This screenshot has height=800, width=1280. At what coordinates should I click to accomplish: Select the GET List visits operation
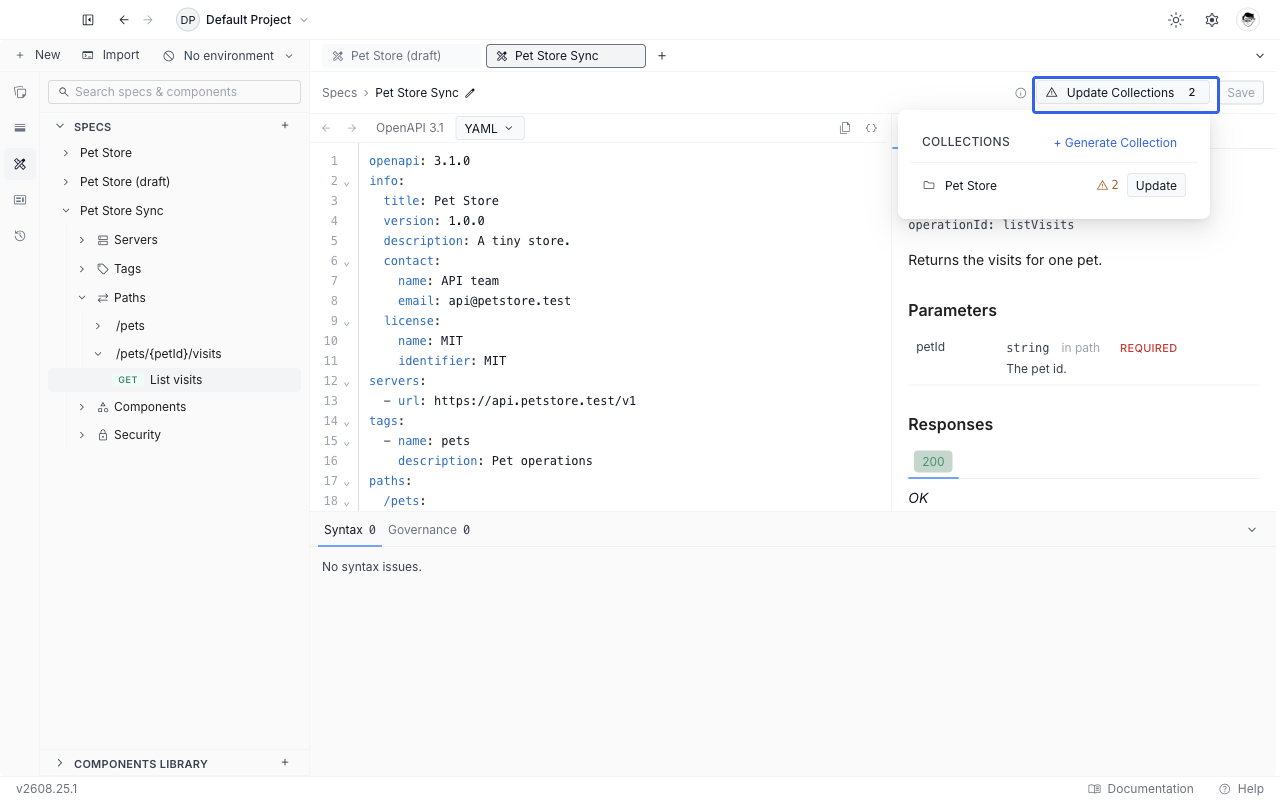click(x=174, y=380)
